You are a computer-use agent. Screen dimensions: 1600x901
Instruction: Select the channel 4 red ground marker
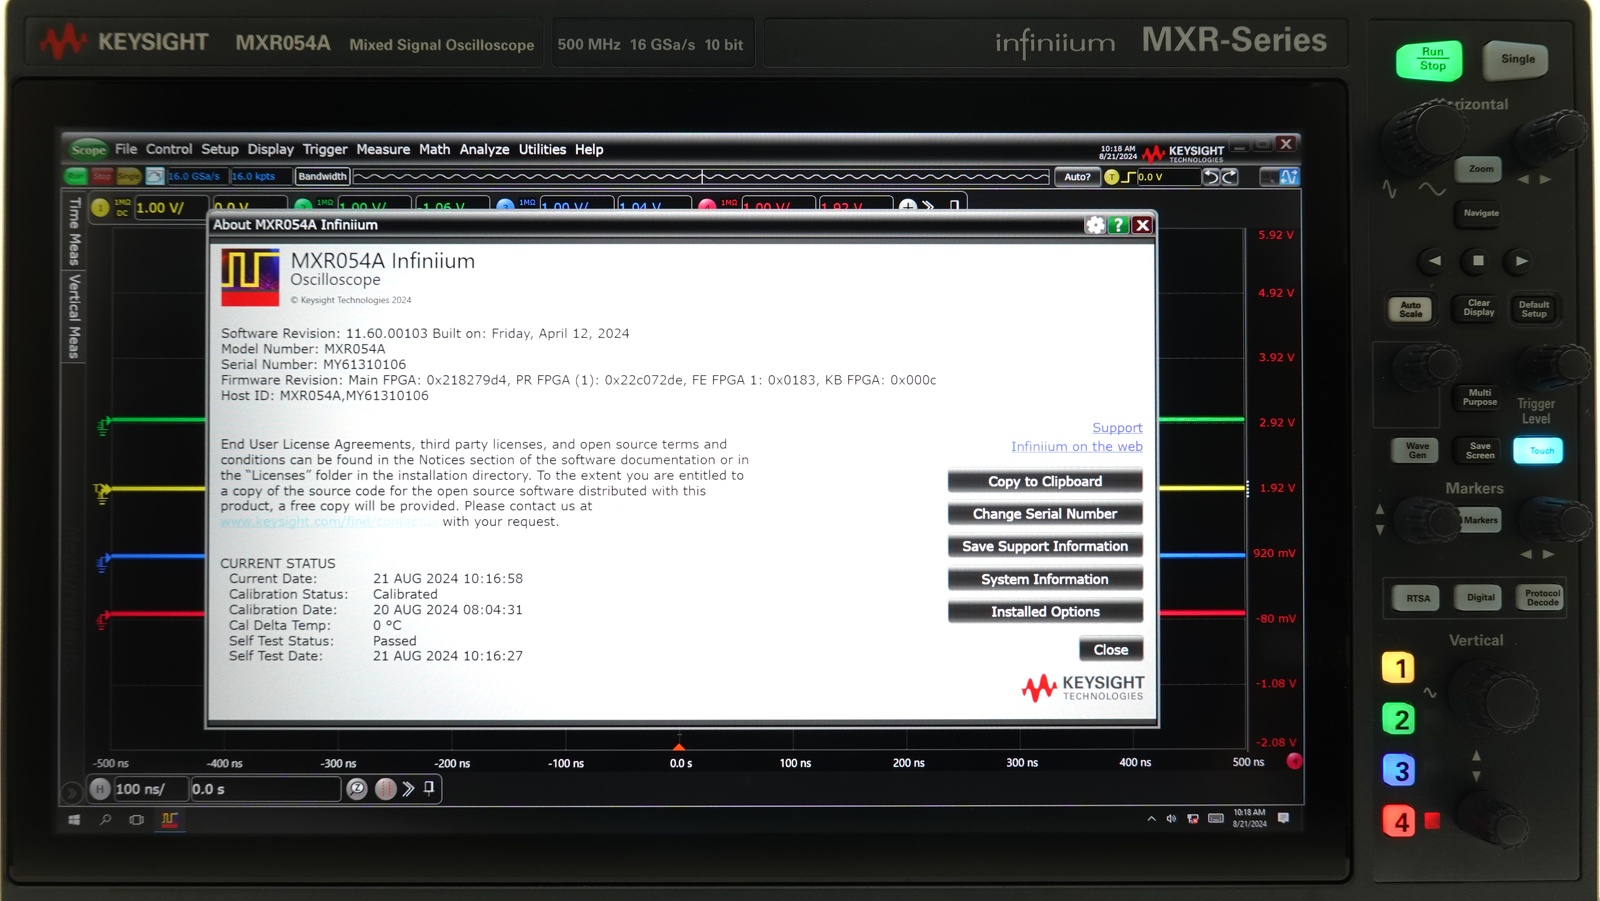click(x=102, y=621)
